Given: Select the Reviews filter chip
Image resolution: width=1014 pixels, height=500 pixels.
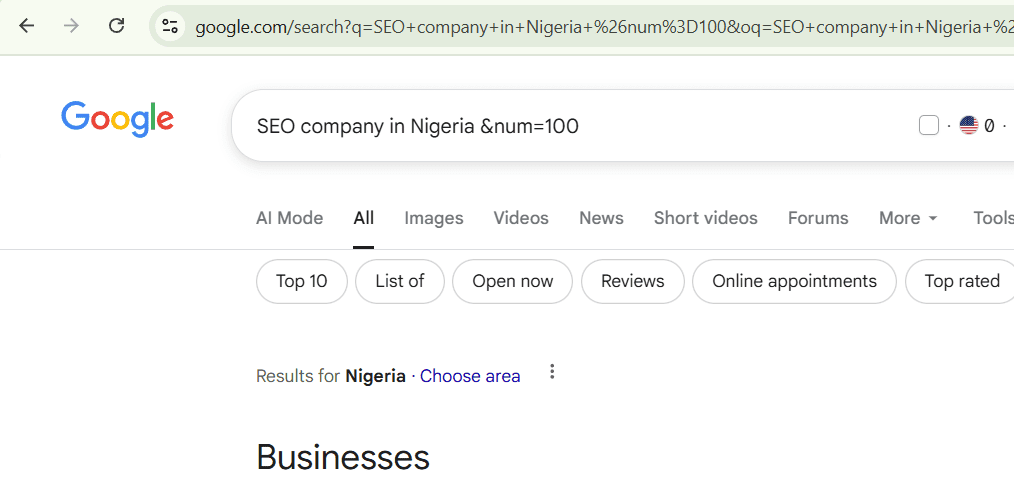Looking at the screenshot, I should tap(632, 281).
